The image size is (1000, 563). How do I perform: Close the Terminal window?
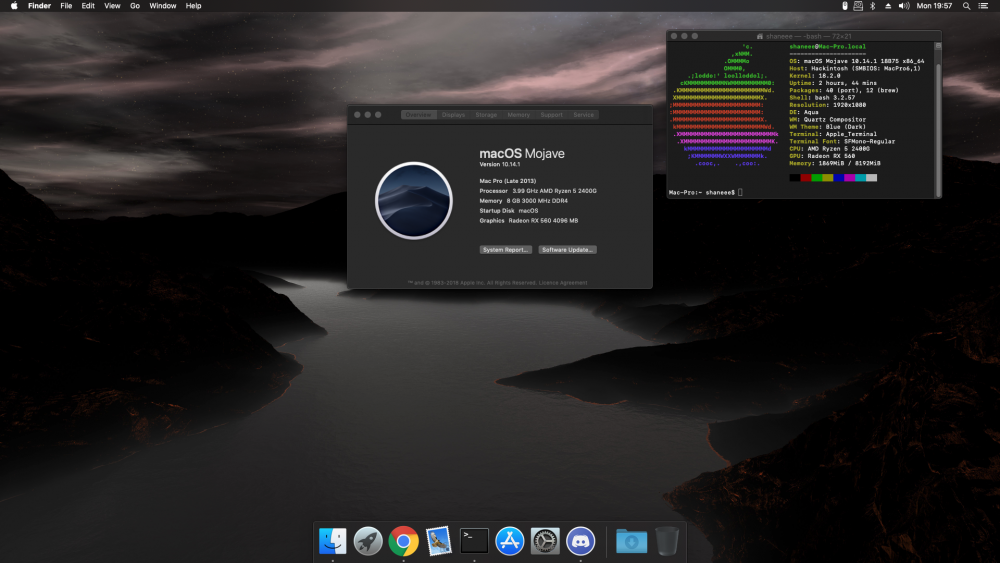674,36
